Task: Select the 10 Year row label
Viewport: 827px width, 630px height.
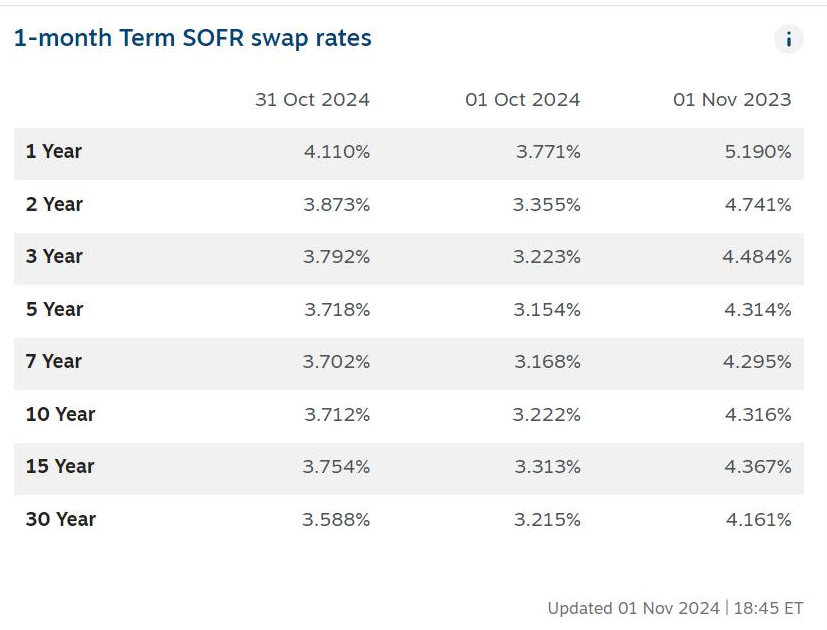Action: [x=60, y=415]
